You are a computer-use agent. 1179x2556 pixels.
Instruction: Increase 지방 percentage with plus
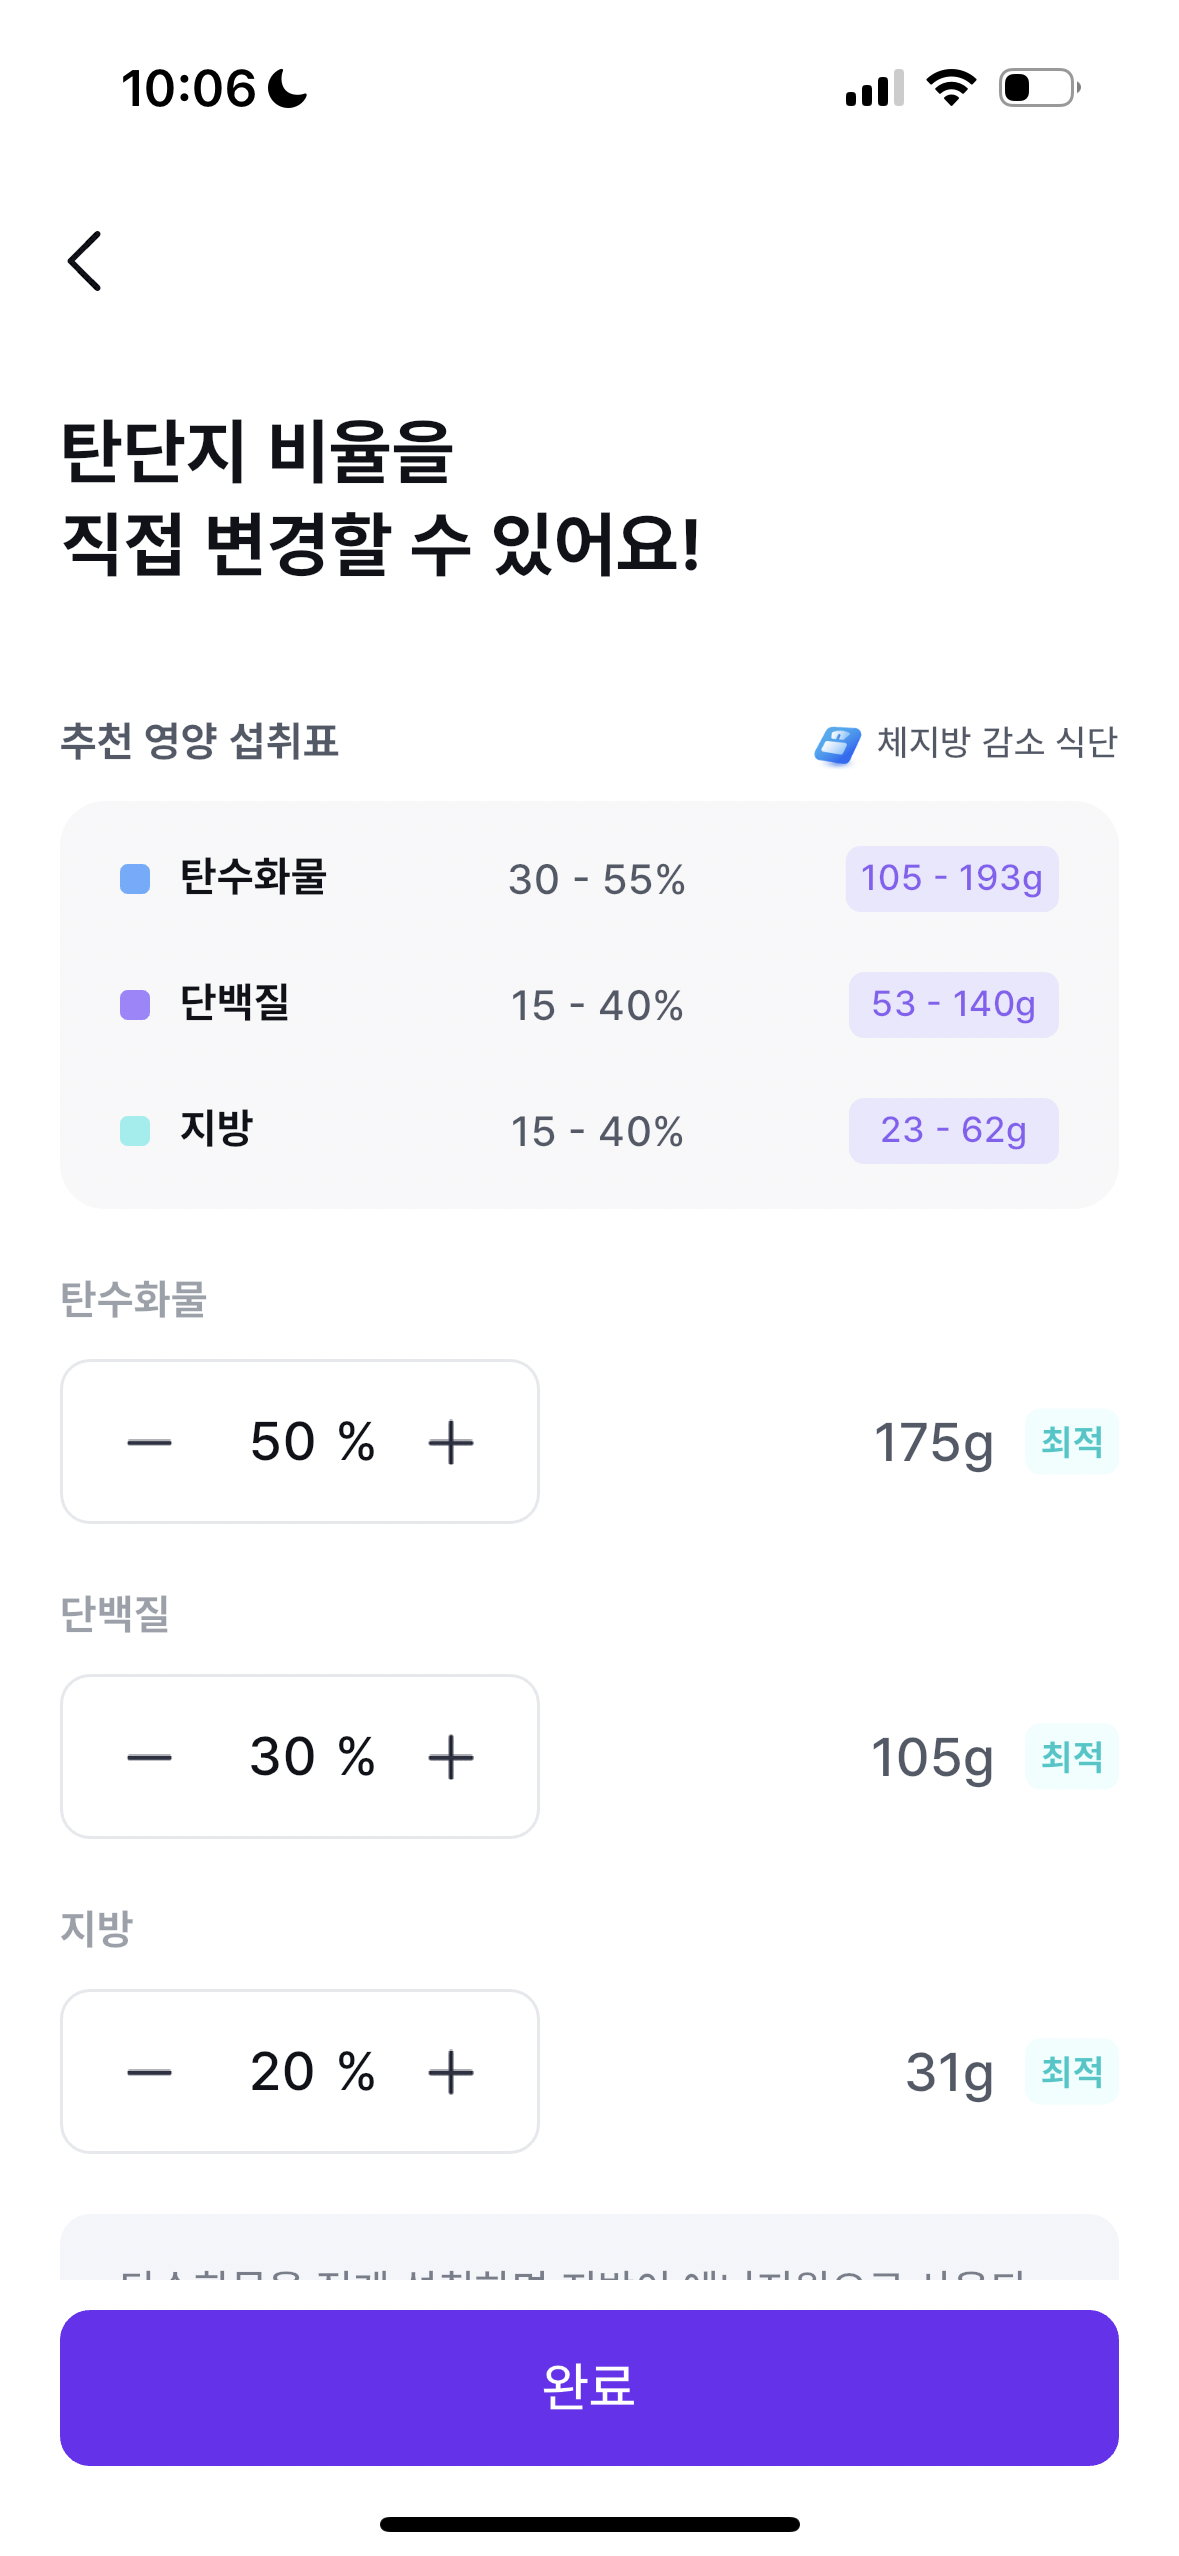pyautogui.click(x=451, y=2072)
